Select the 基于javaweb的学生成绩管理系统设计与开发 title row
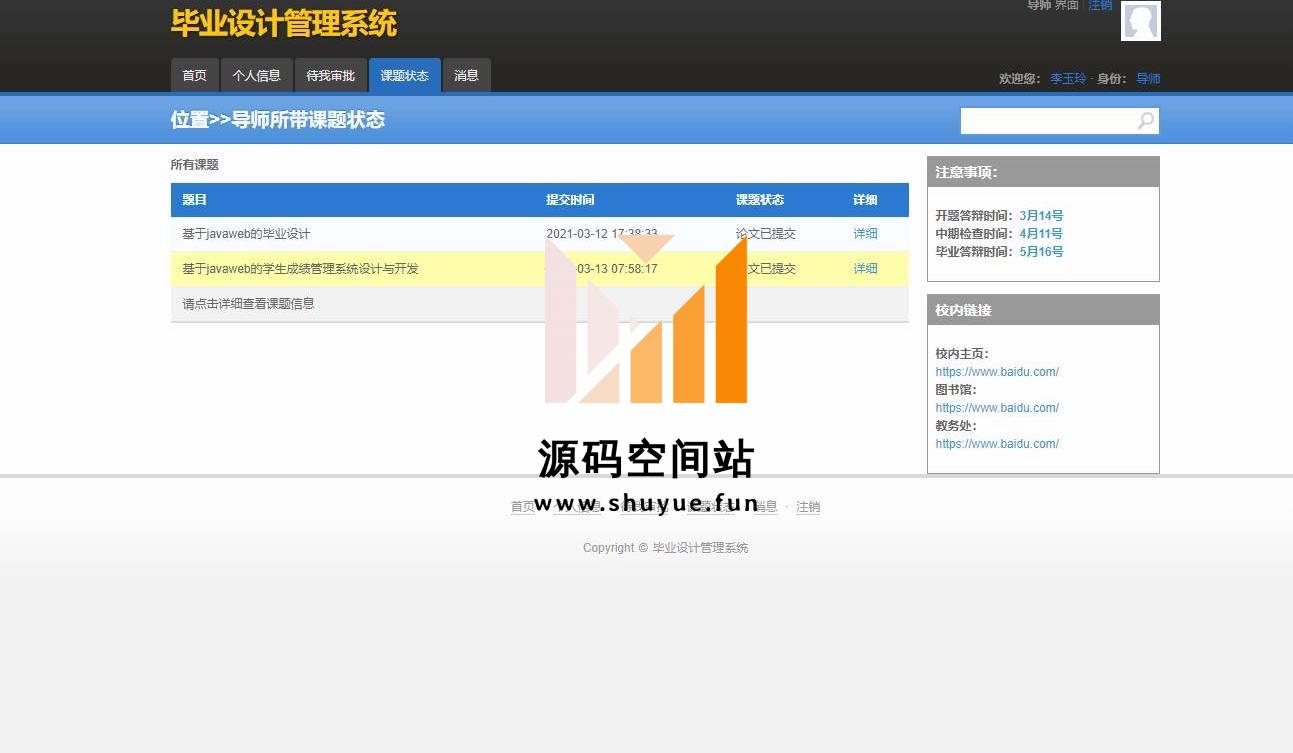This screenshot has width=1293, height=753. point(300,269)
